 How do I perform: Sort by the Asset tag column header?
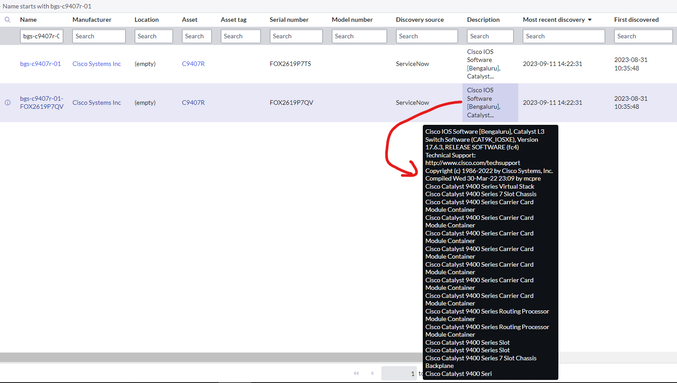point(234,19)
